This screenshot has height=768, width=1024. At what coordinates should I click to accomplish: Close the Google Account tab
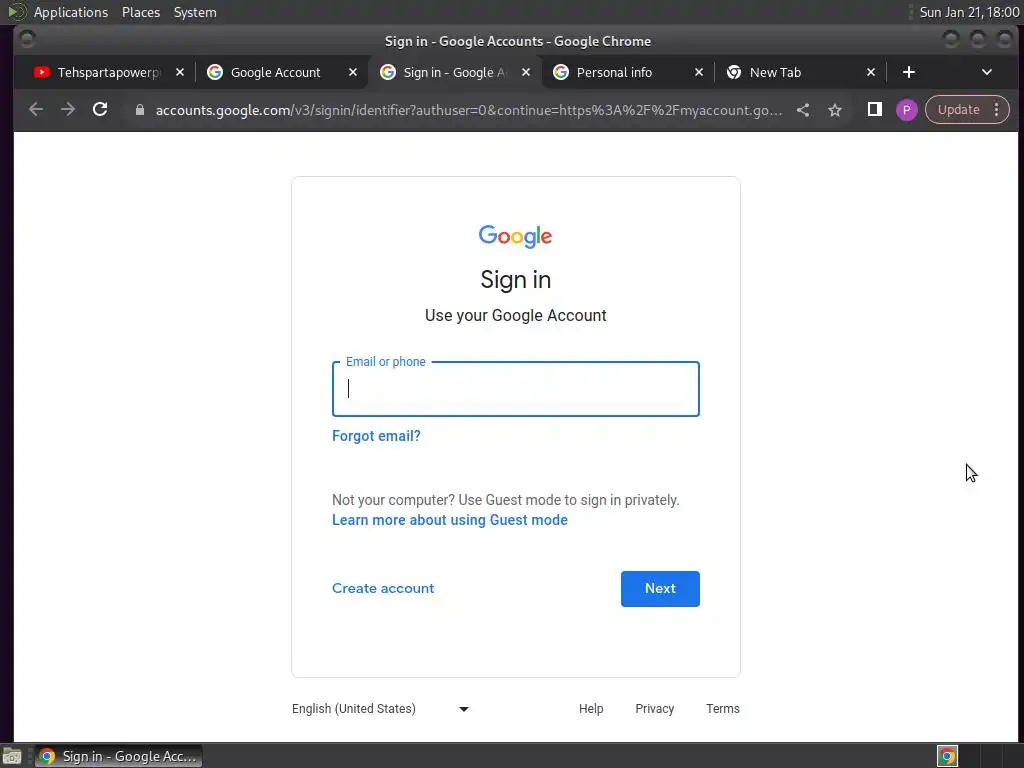pos(353,72)
